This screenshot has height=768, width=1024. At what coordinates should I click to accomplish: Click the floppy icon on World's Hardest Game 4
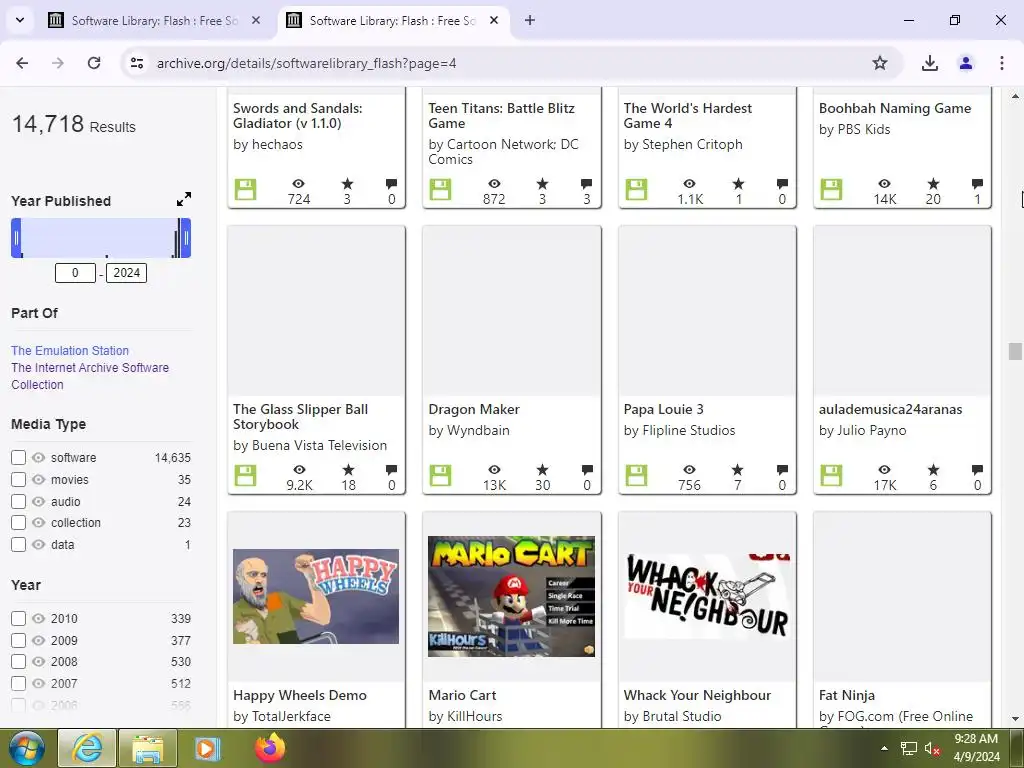636,189
